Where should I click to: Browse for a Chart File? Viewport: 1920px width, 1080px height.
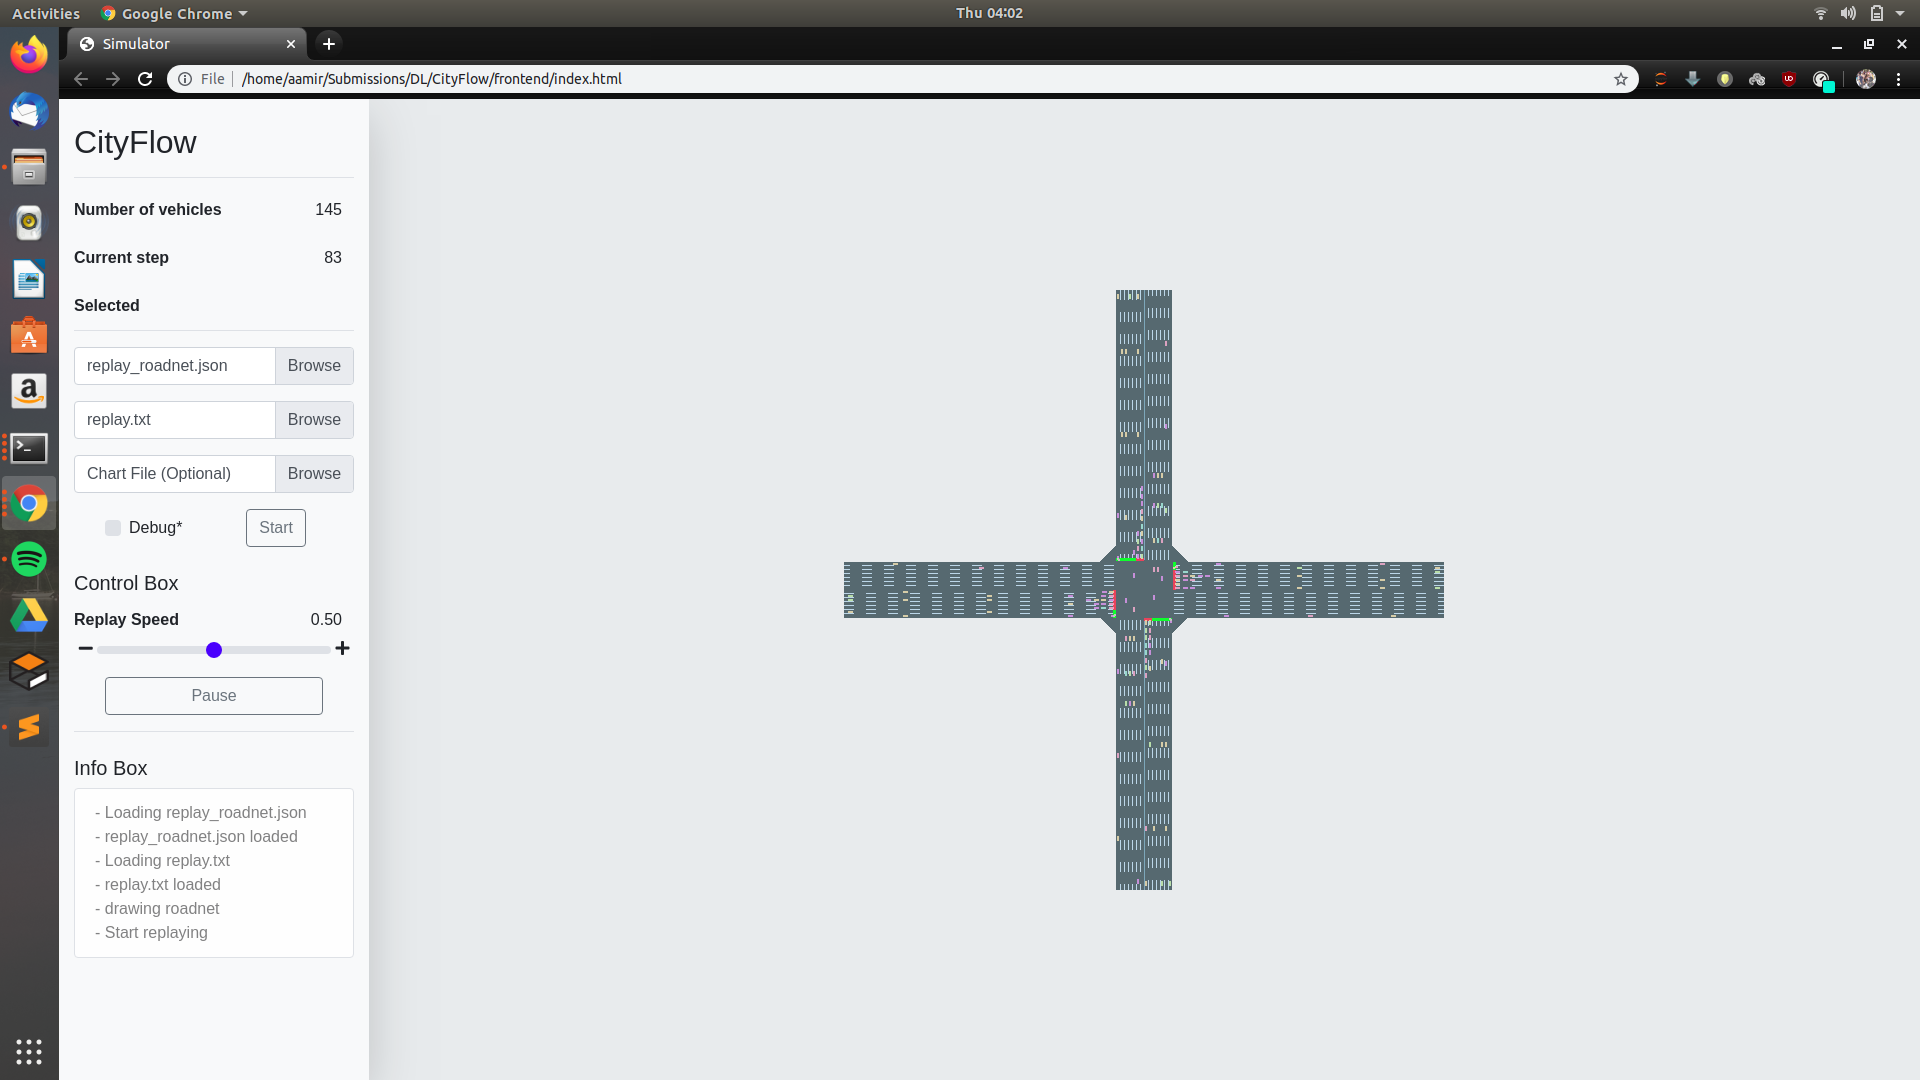pos(314,474)
